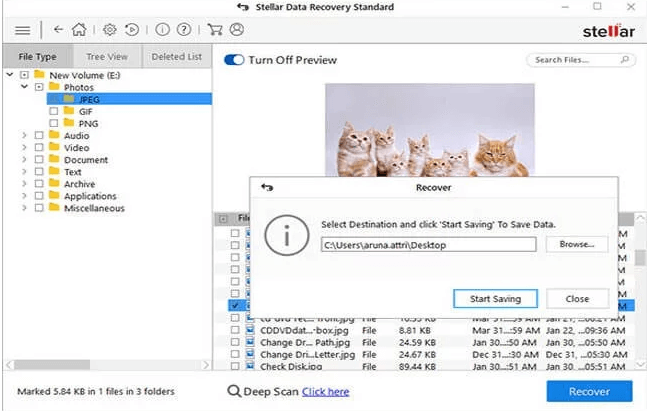Screen dimensions: 649x411
Task: Click the resume recovery icon
Action: (132, 30)
